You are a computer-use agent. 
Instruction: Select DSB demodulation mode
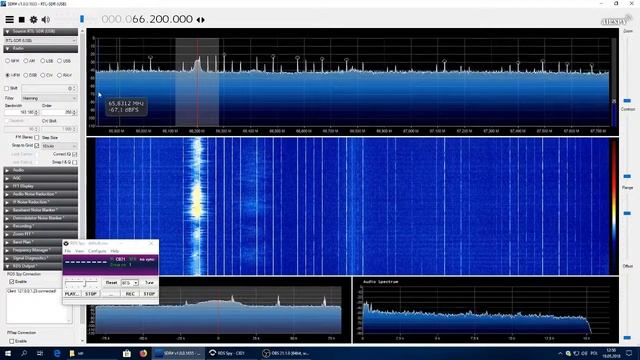[x=31, y=75]
